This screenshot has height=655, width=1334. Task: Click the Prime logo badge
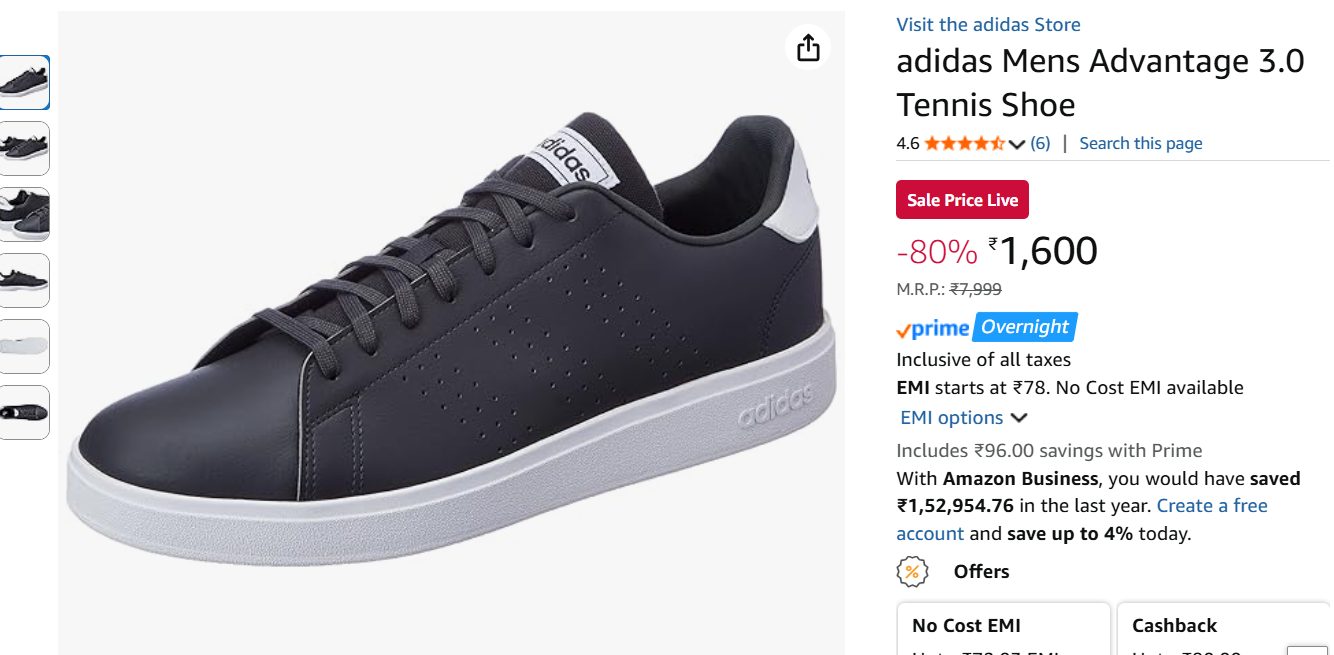click(933, 328)
